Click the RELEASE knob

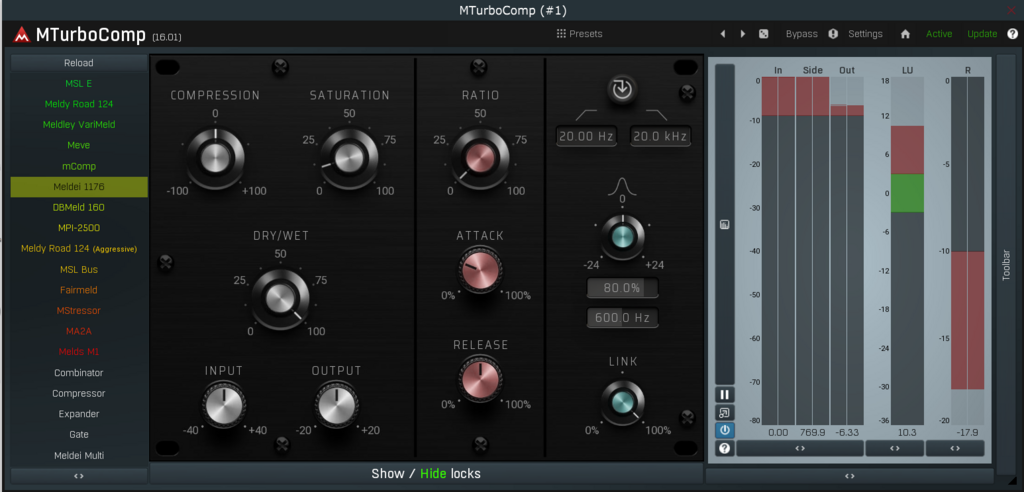[481, 379]
